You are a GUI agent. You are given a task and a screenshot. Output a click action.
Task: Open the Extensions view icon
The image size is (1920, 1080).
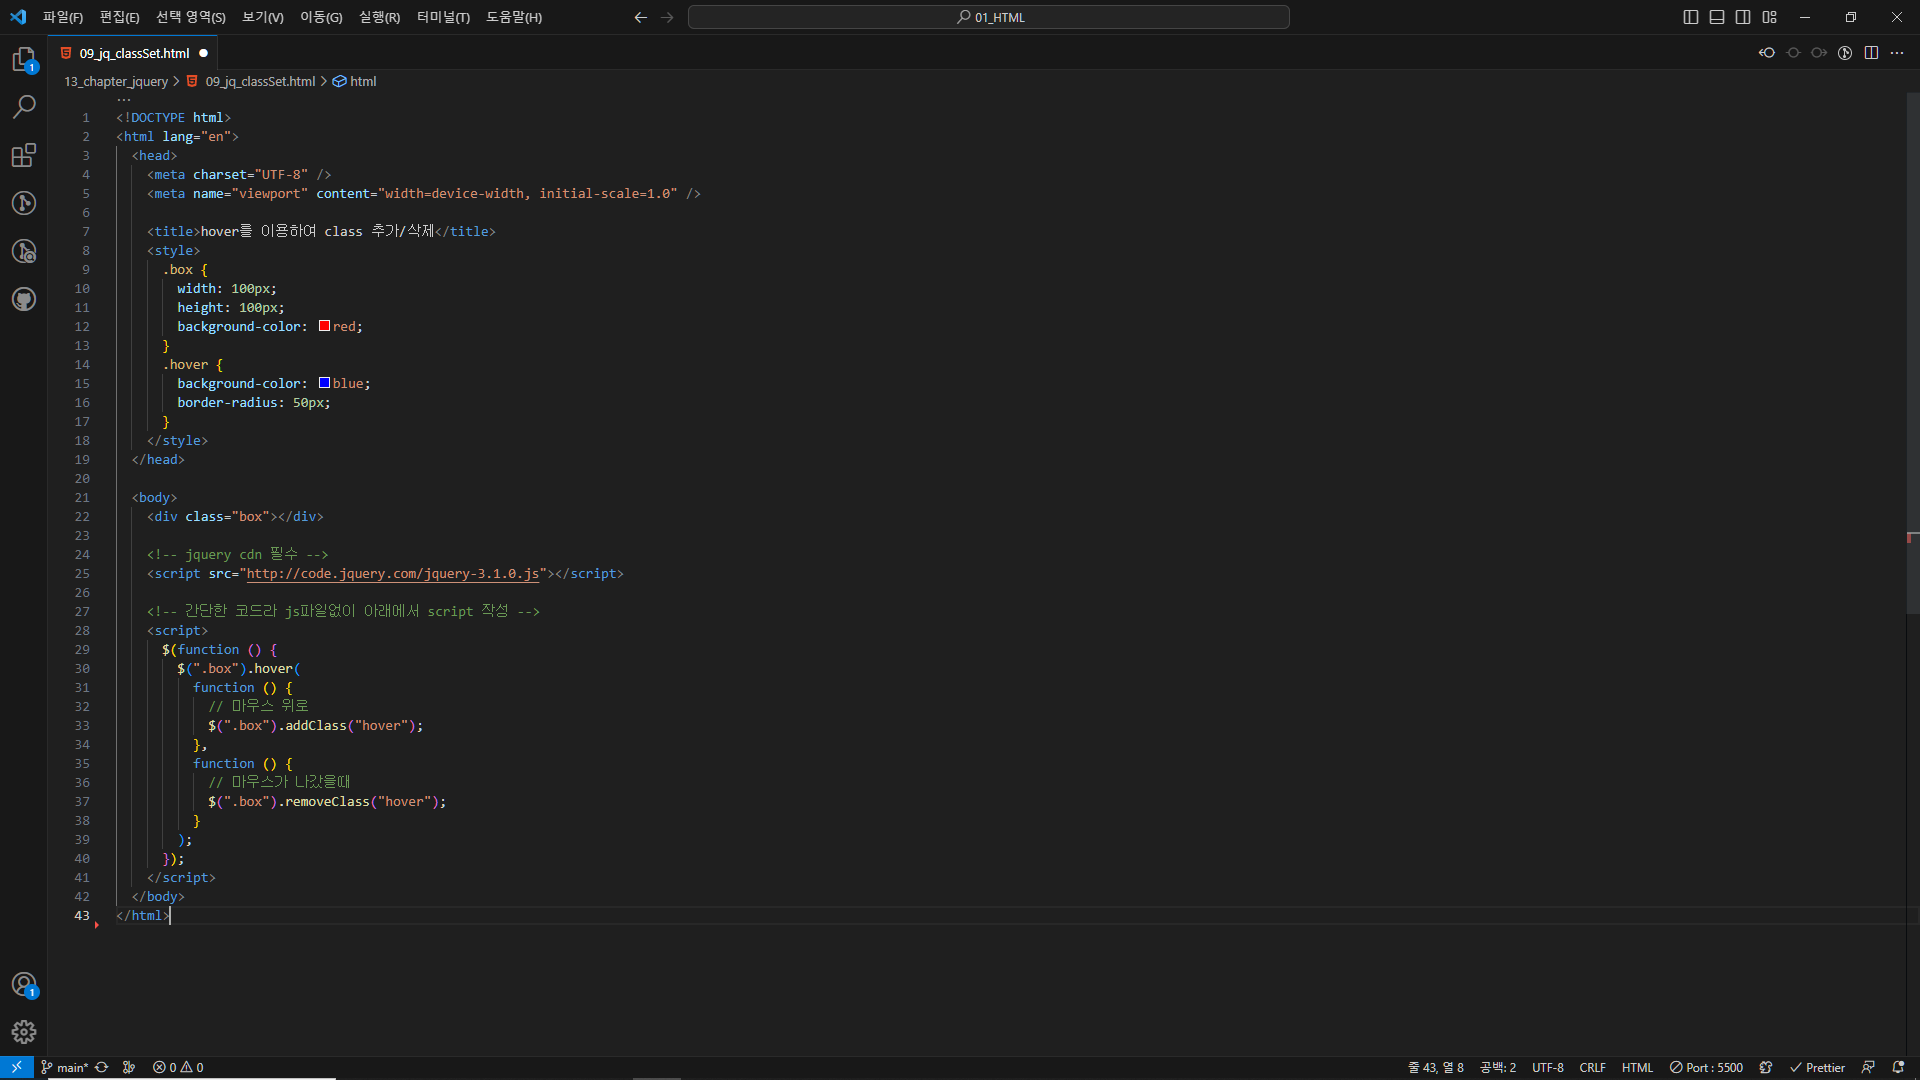[x=24, y=155]
